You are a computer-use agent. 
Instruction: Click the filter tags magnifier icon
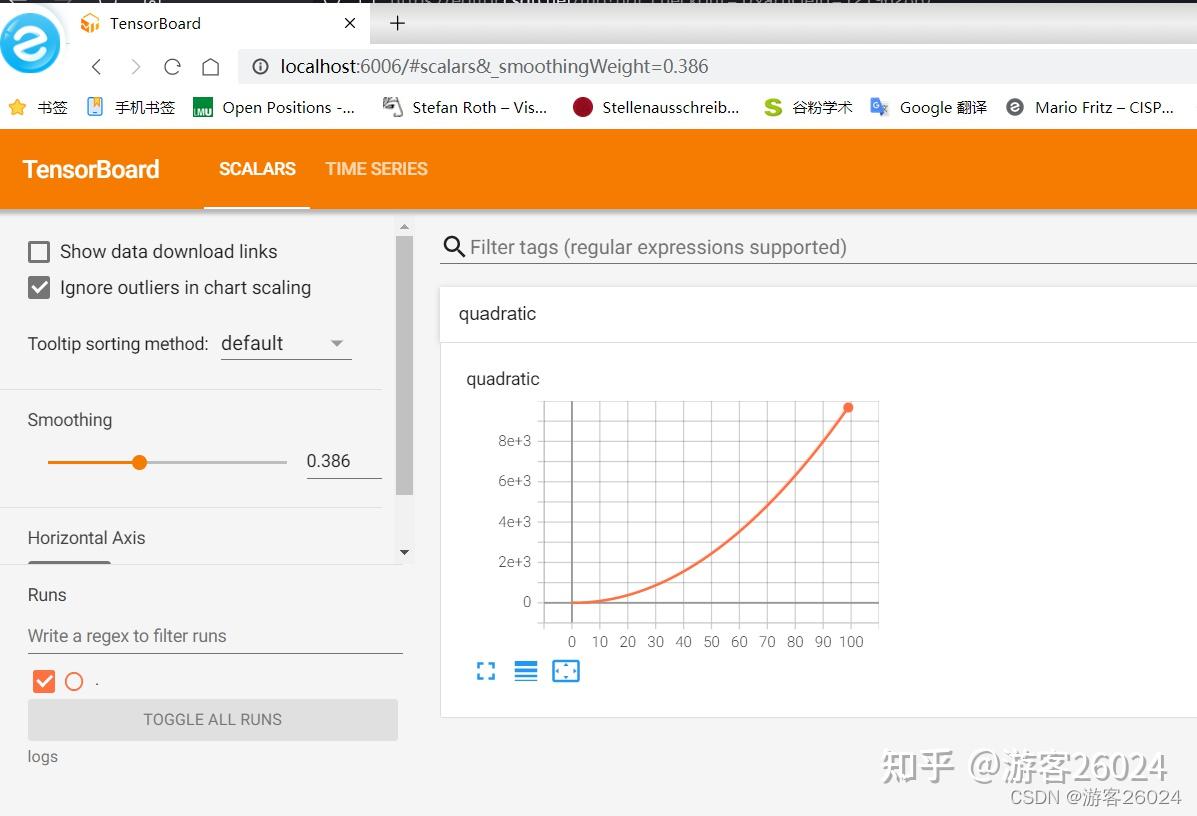coord(454,246)
